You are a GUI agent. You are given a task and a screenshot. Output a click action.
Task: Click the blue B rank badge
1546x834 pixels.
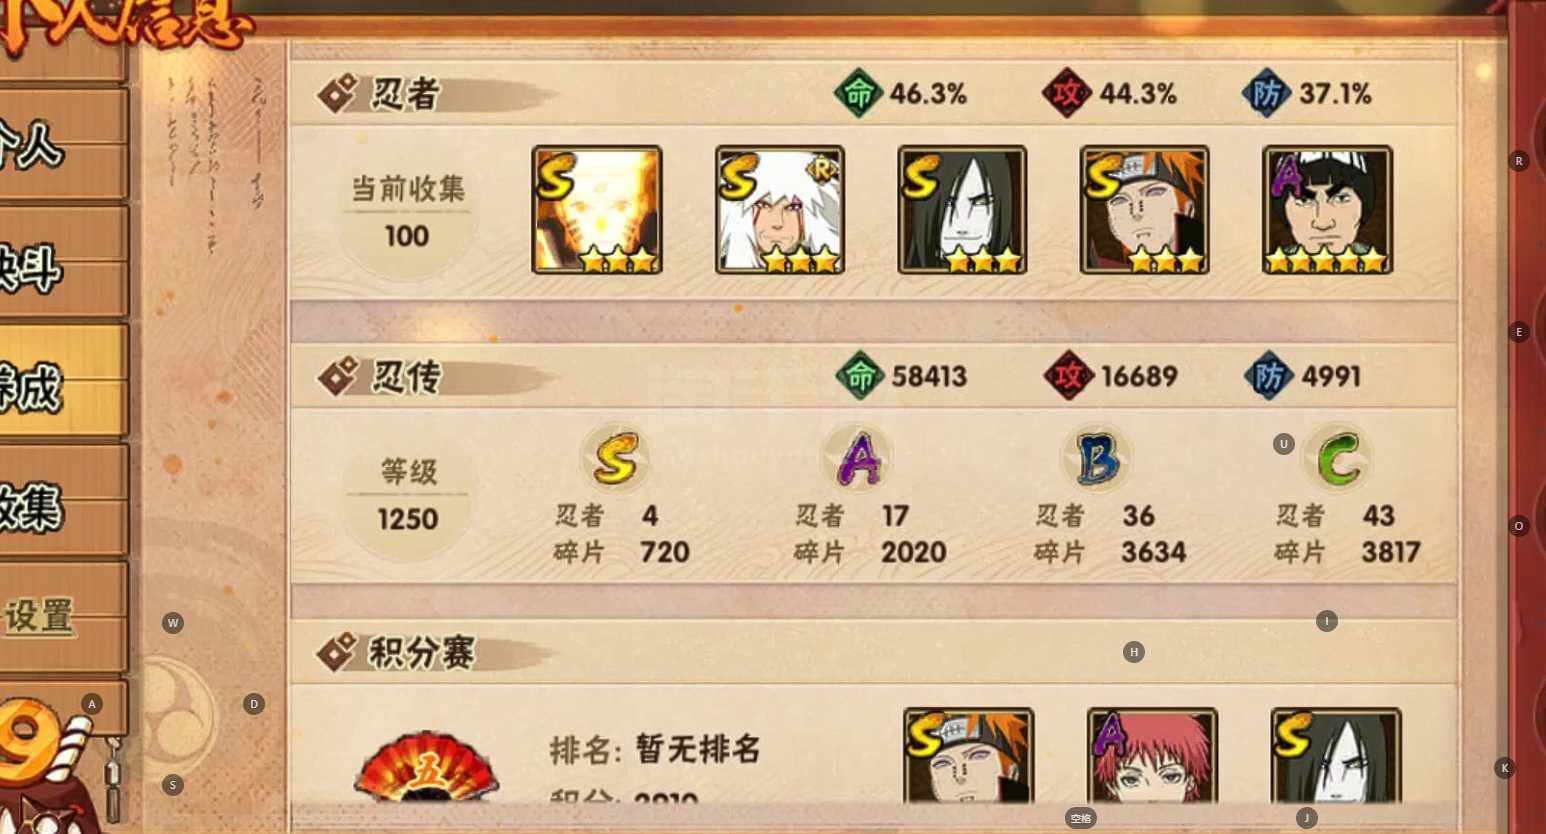click(1097, 458)
